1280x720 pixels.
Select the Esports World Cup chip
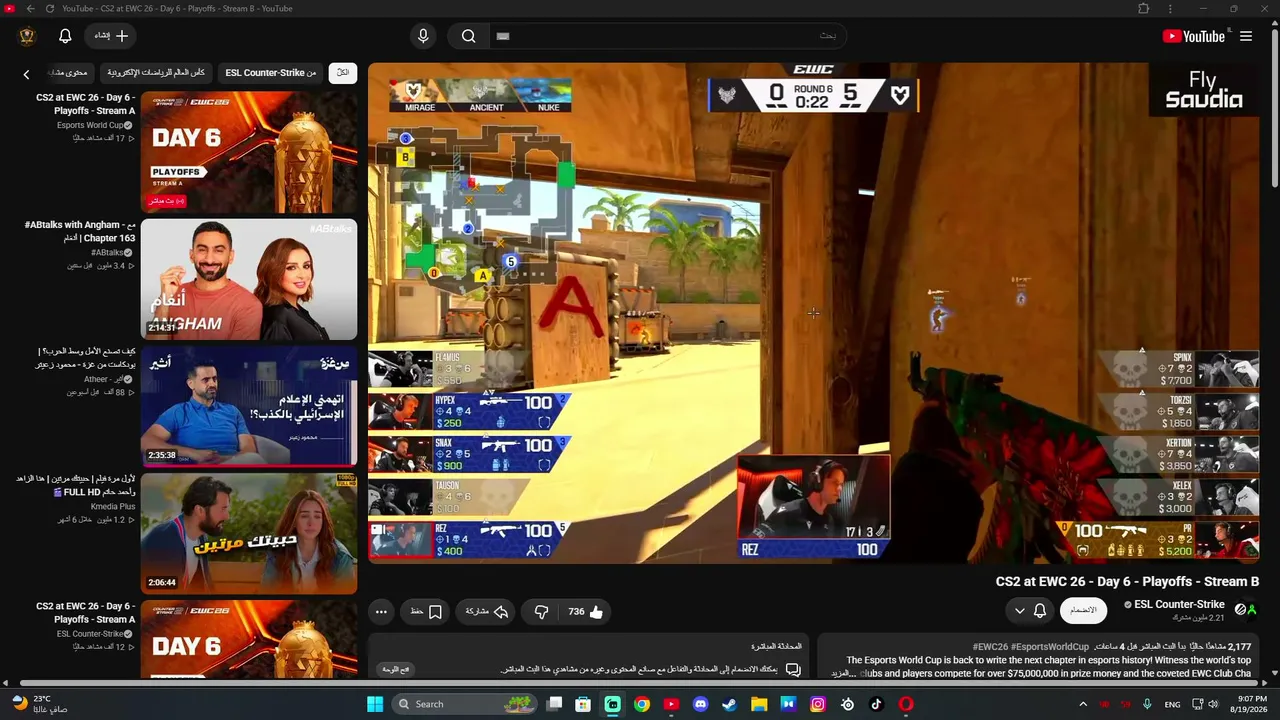point(156,73)
